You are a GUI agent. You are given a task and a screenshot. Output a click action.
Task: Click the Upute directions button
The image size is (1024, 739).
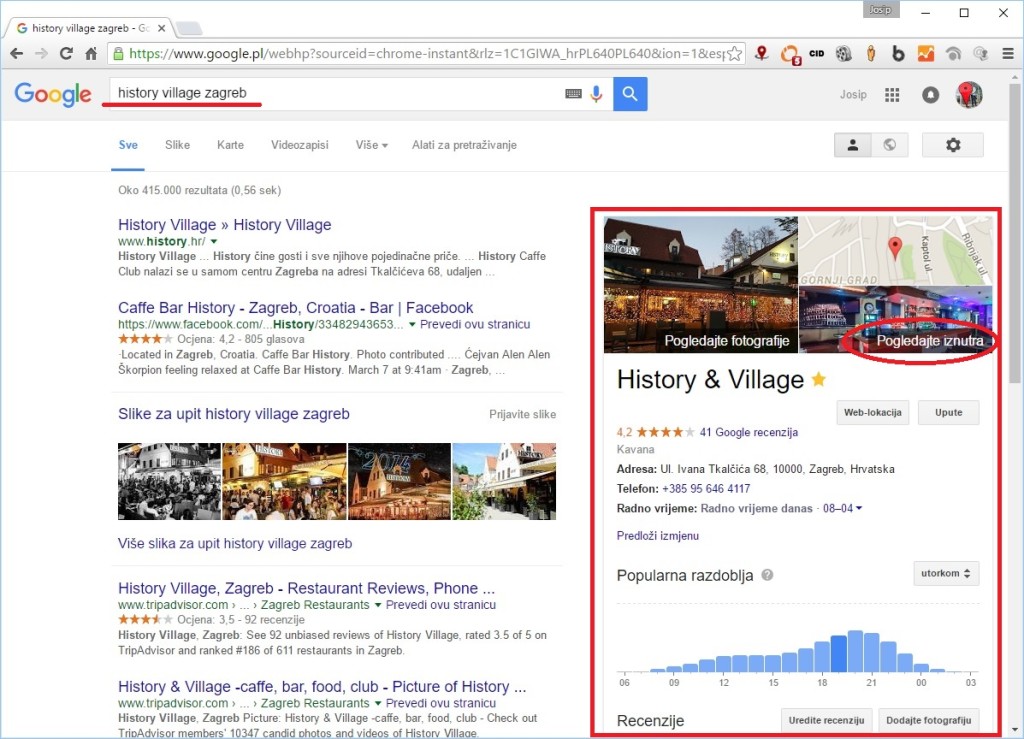[948, 413]
